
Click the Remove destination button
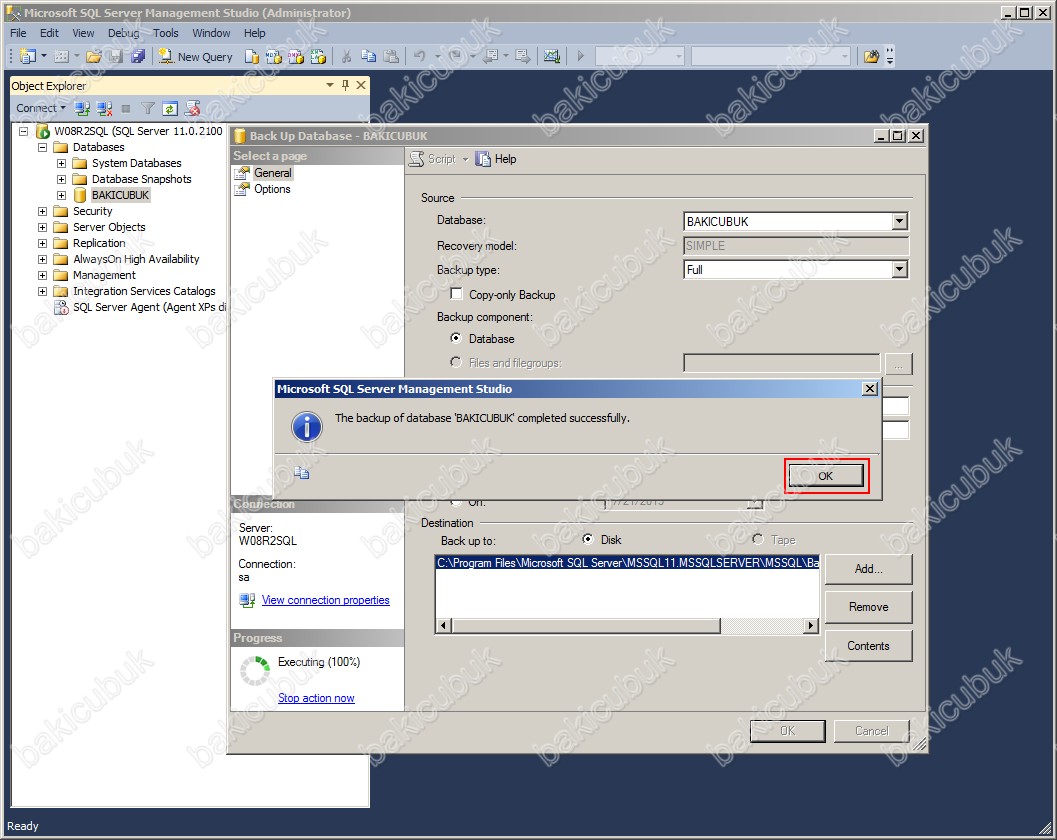[868, 607]
